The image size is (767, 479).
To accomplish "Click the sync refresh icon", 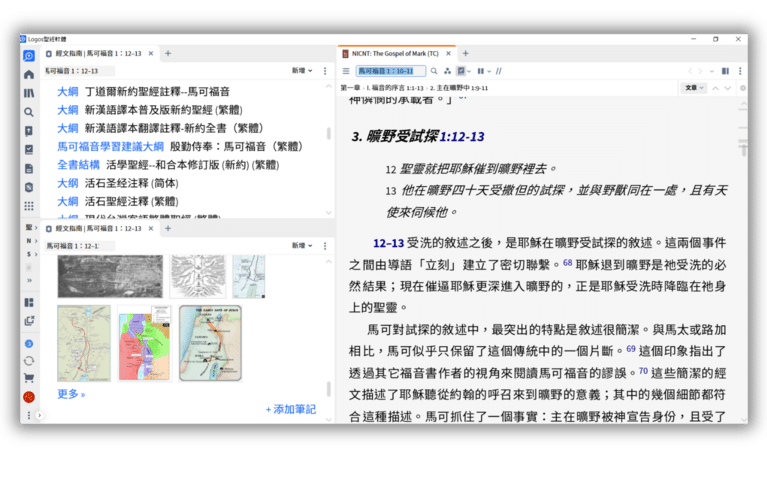I will pos(29,361).
